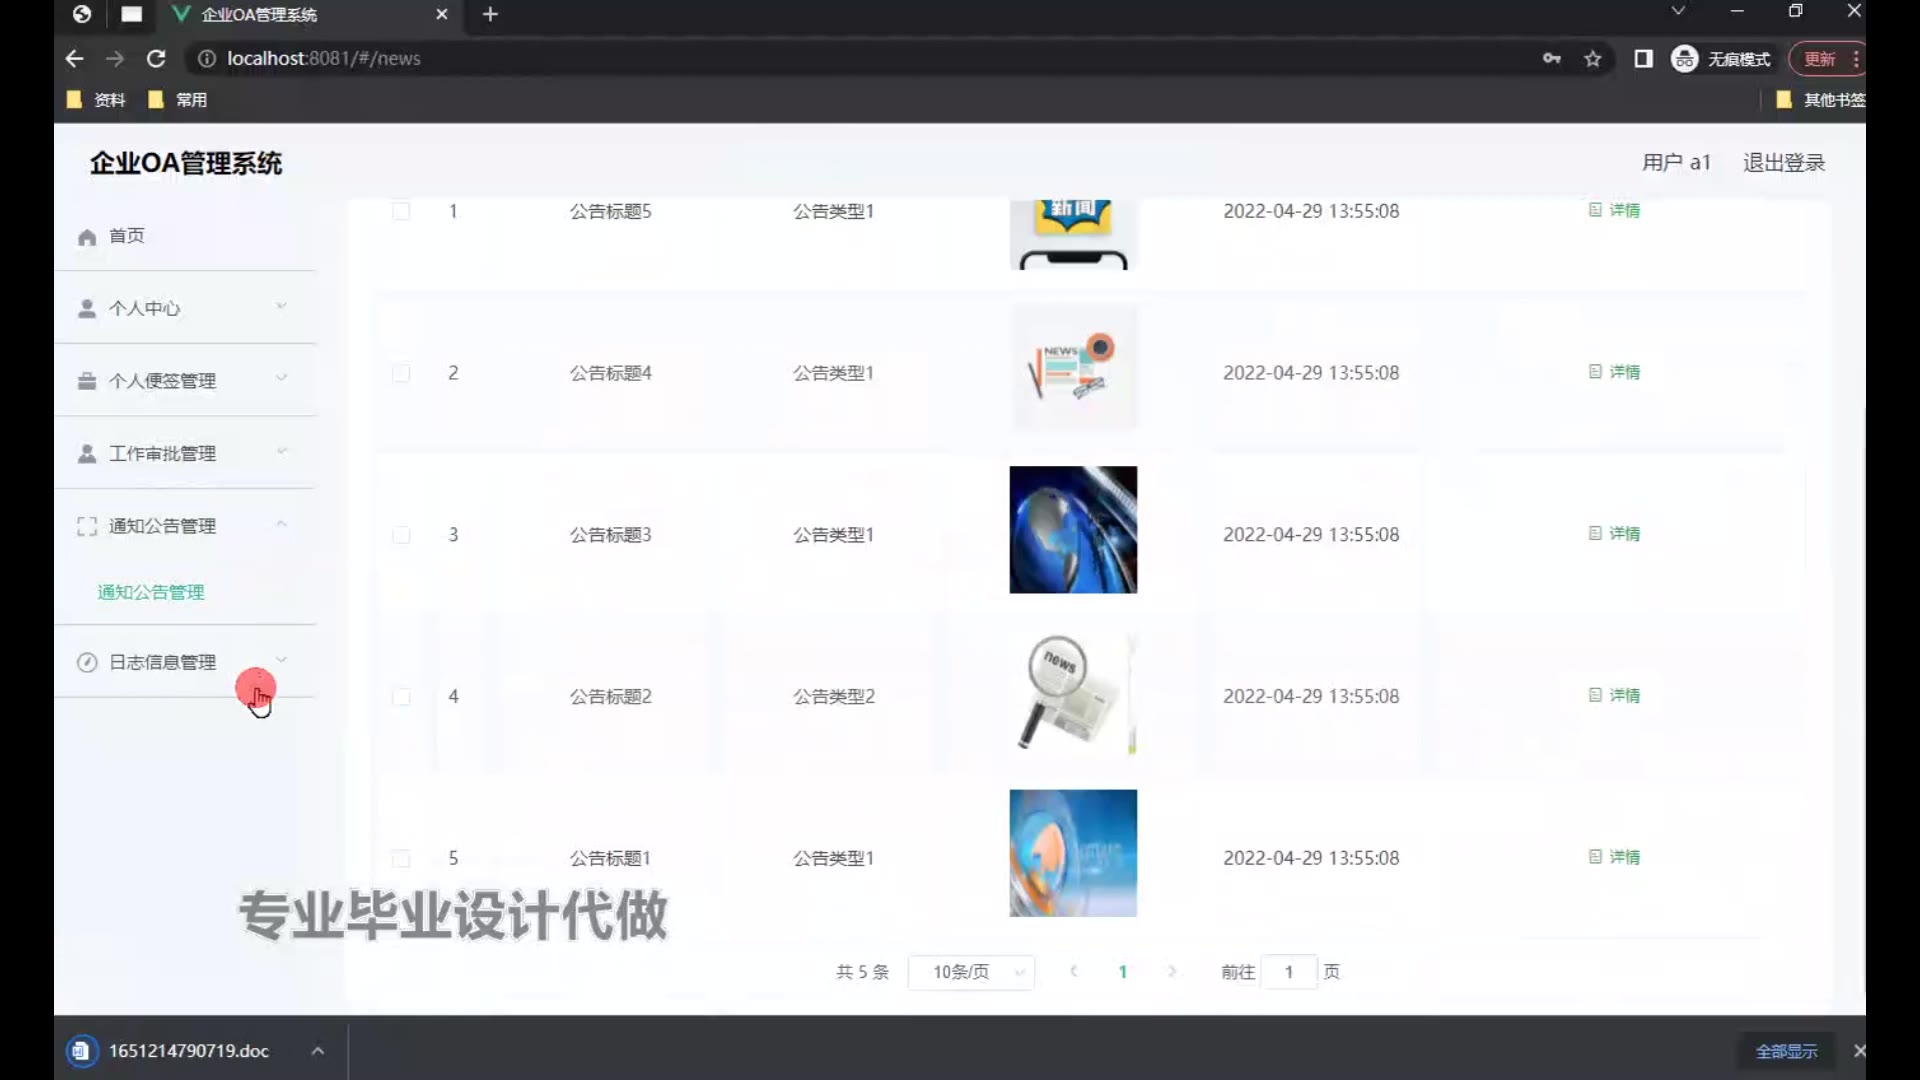Screen dimensions: 1920x1080
Task: Select the checkbox for 公告标题3 row
Action: 401,535
